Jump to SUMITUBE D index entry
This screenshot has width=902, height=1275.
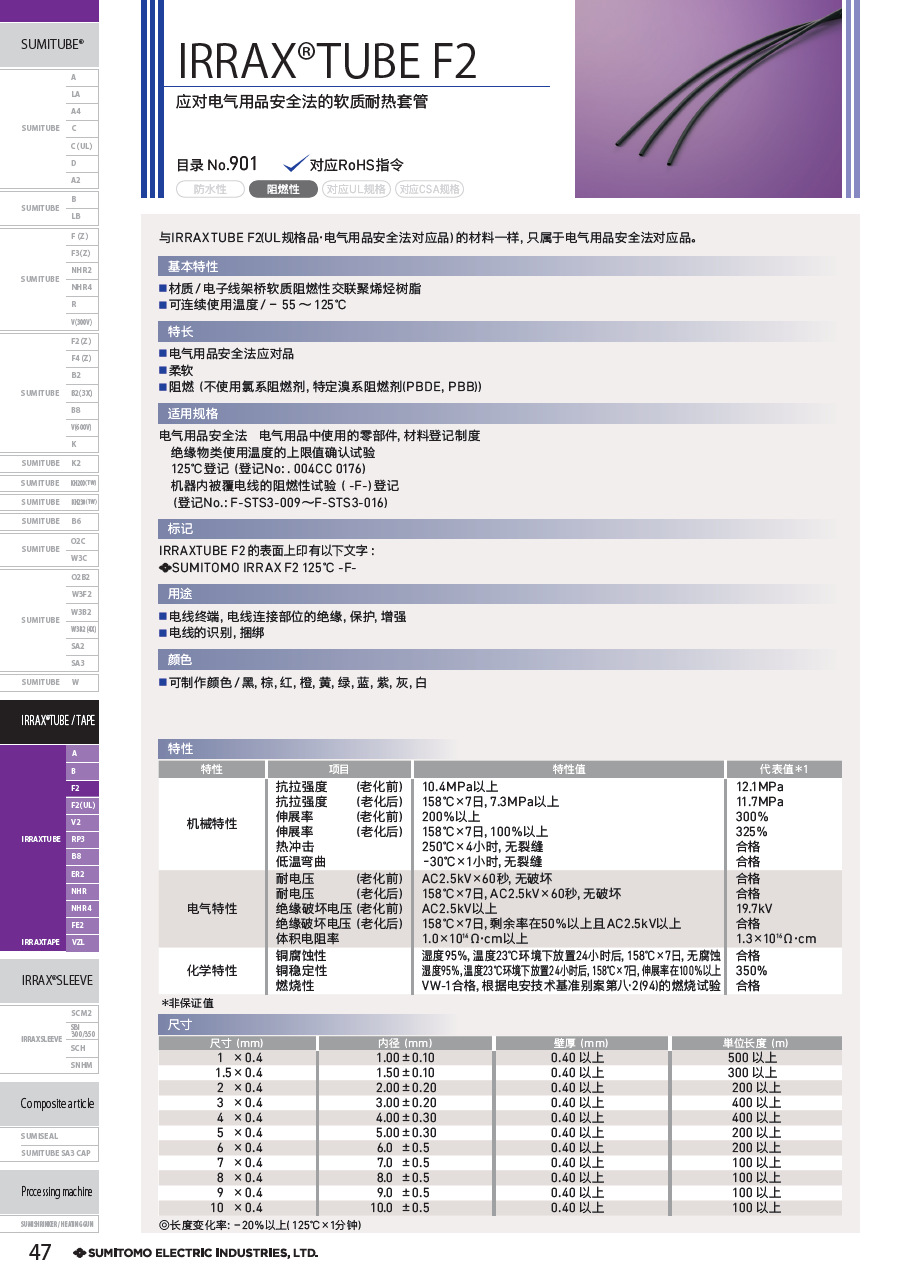tap(83, 163)
